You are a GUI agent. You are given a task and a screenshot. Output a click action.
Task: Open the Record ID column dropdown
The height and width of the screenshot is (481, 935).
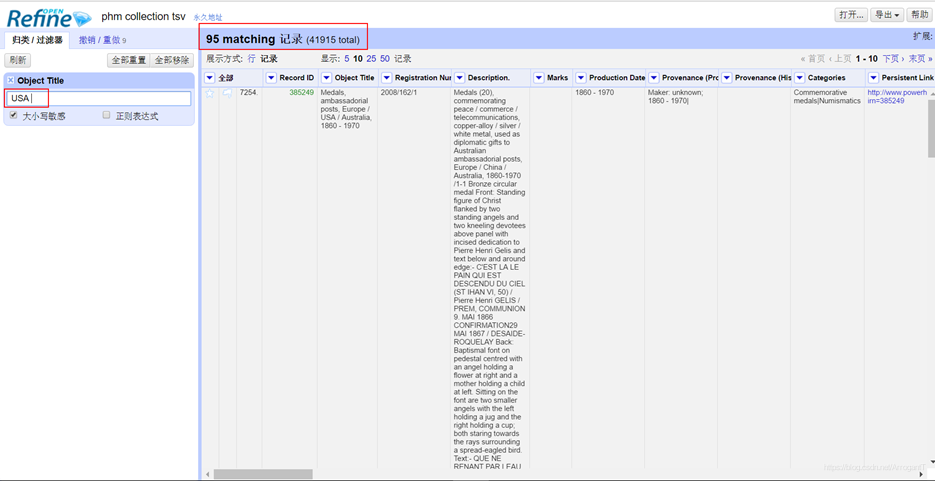(x=271, y=77)
